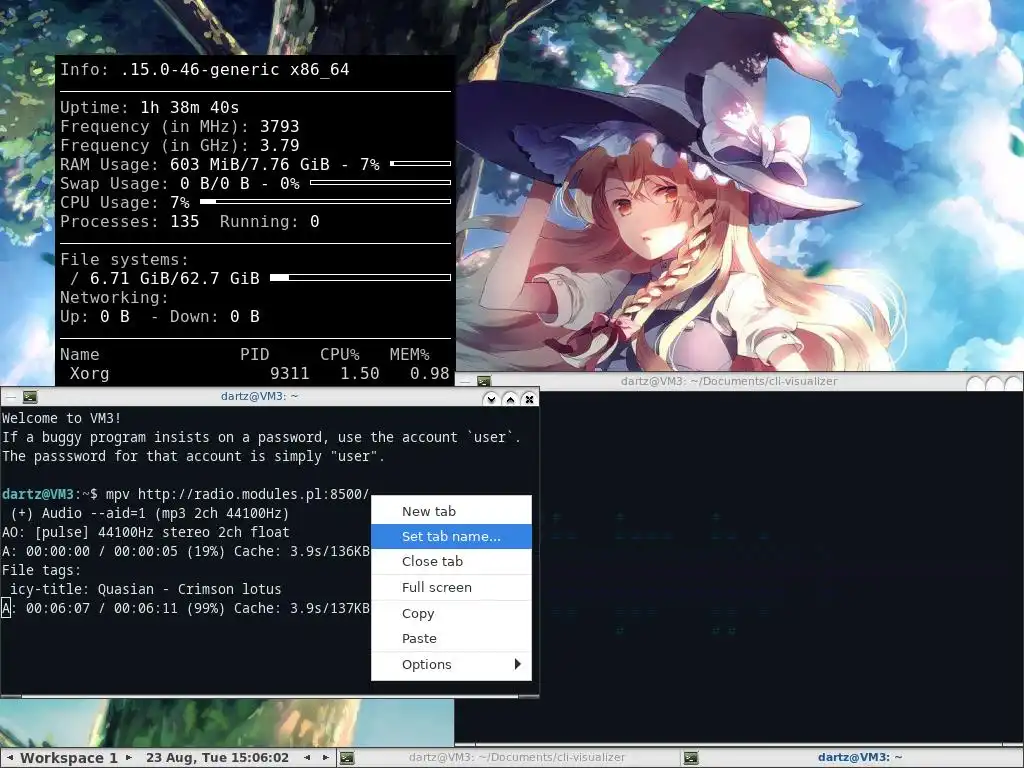
Task: Click the Welcome to VM3! line
Action: tap(61, 418)
